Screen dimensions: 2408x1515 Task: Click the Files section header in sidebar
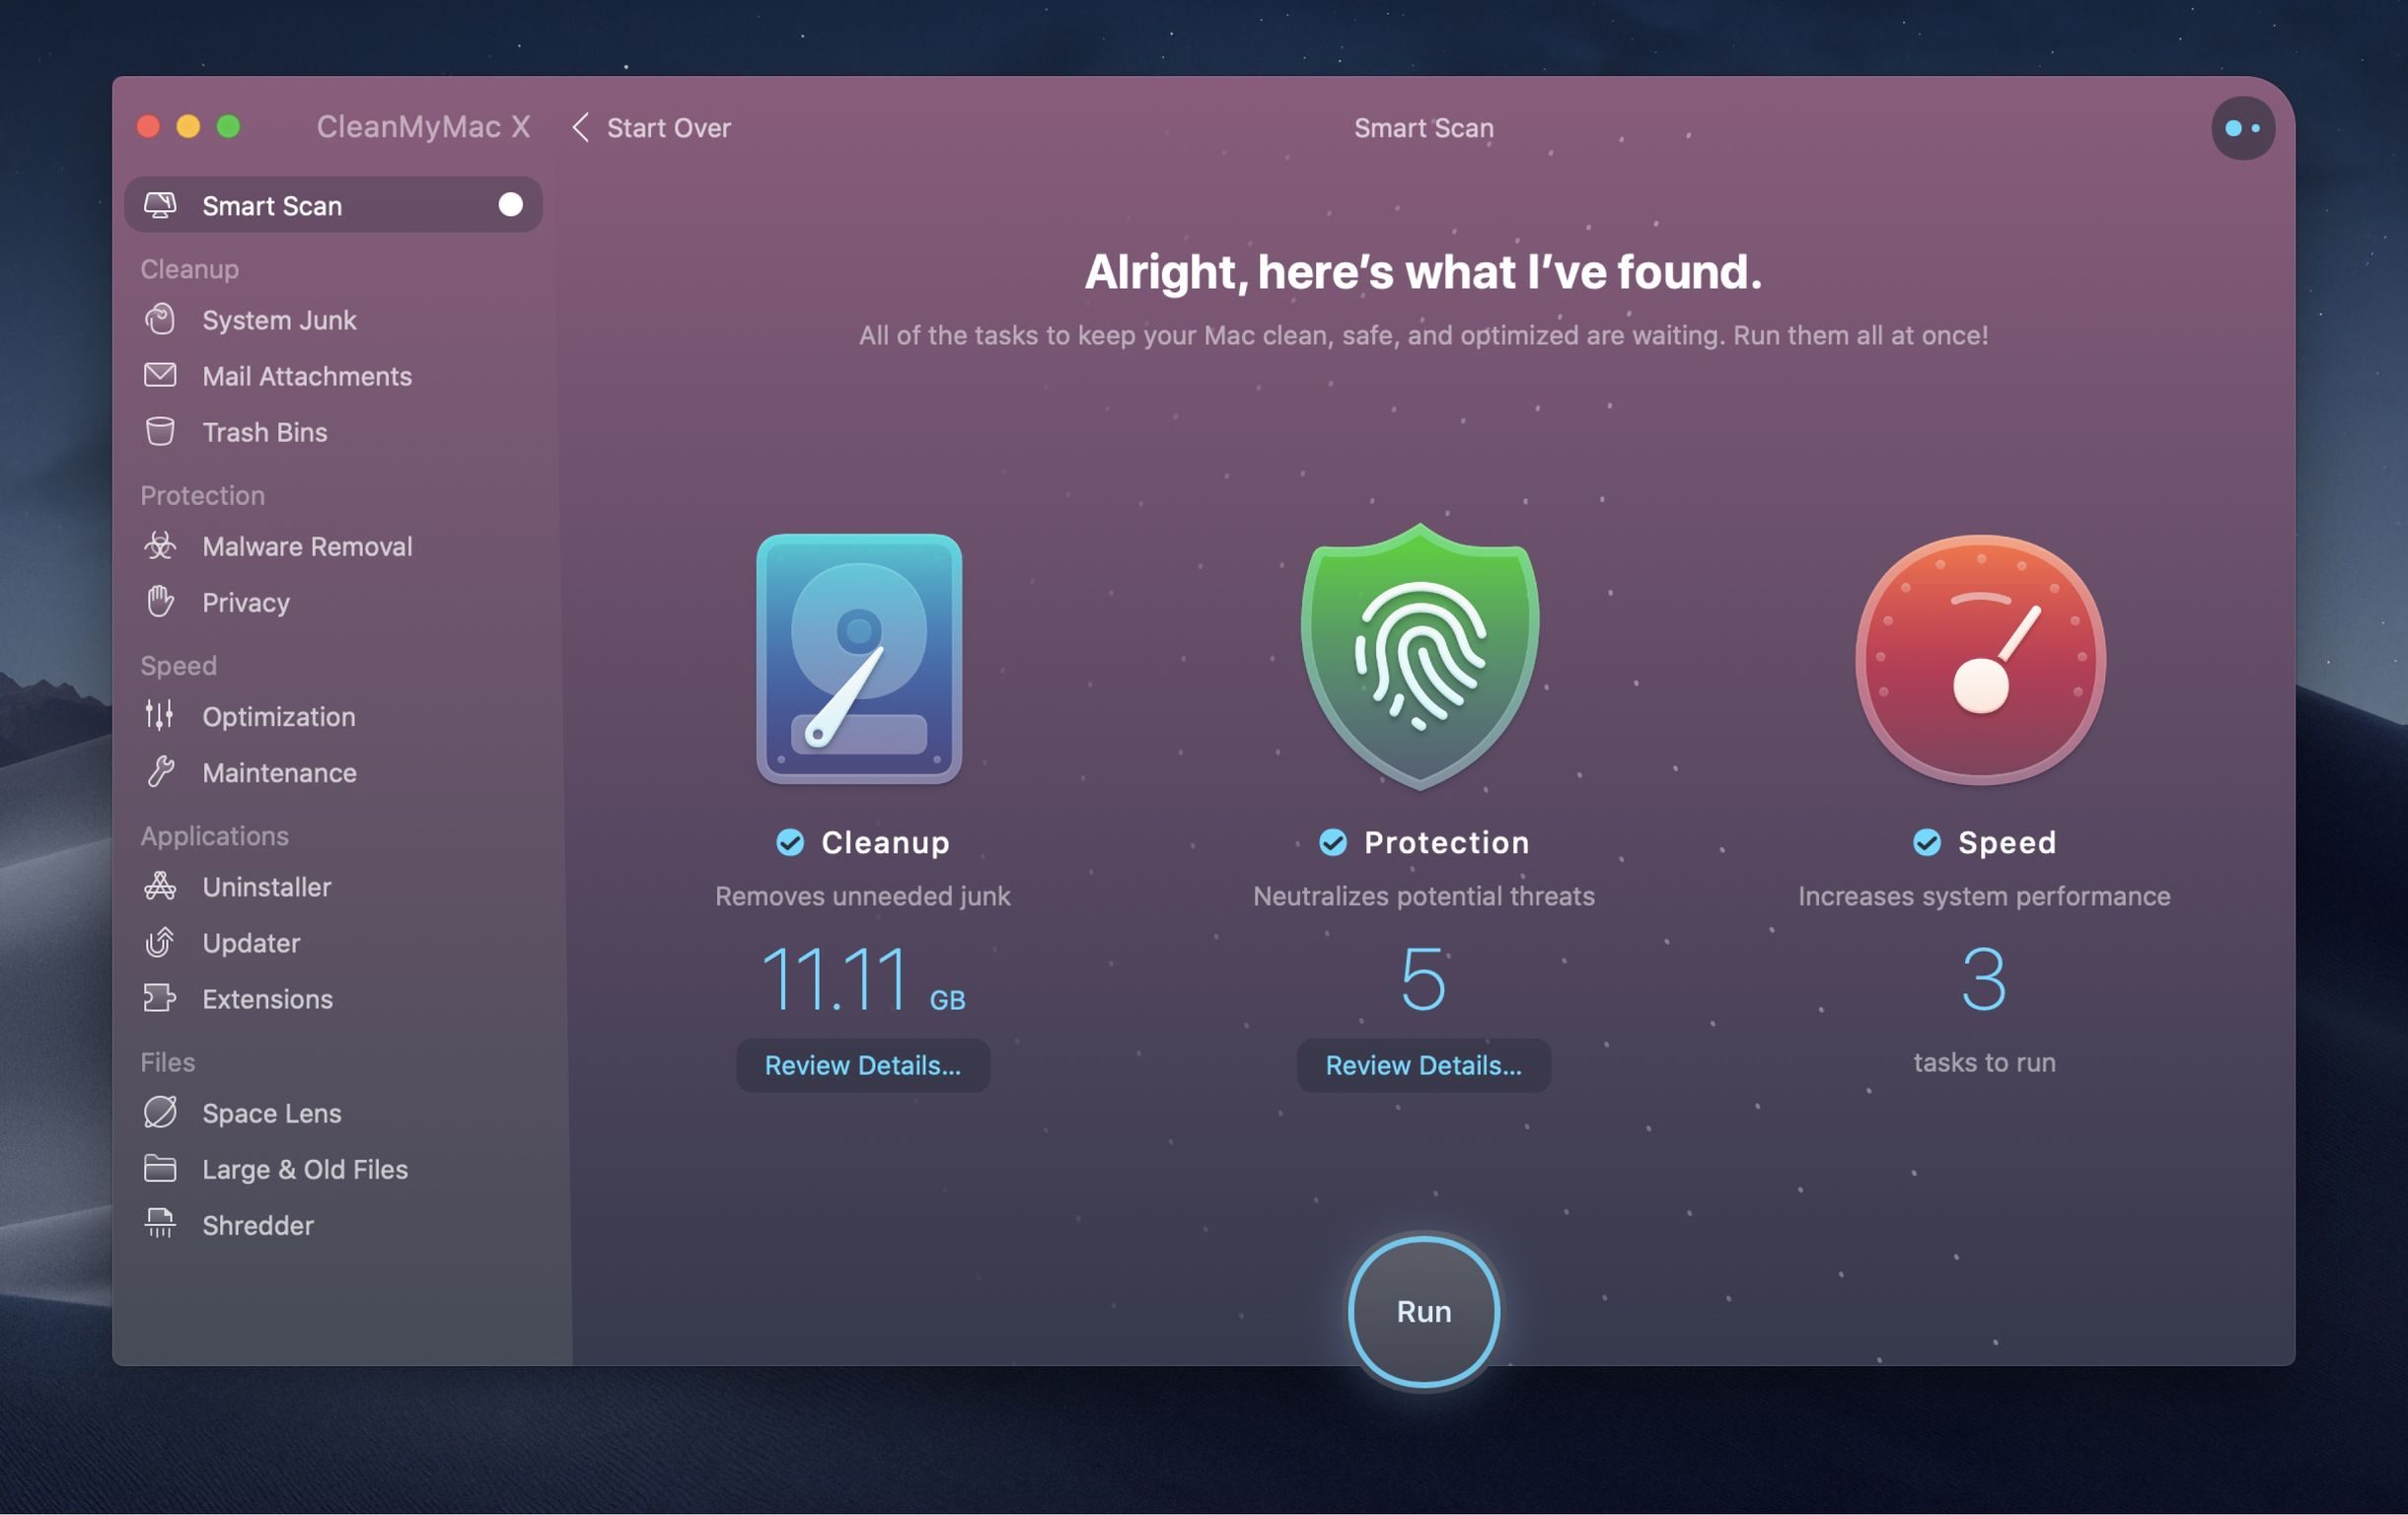167,1062
